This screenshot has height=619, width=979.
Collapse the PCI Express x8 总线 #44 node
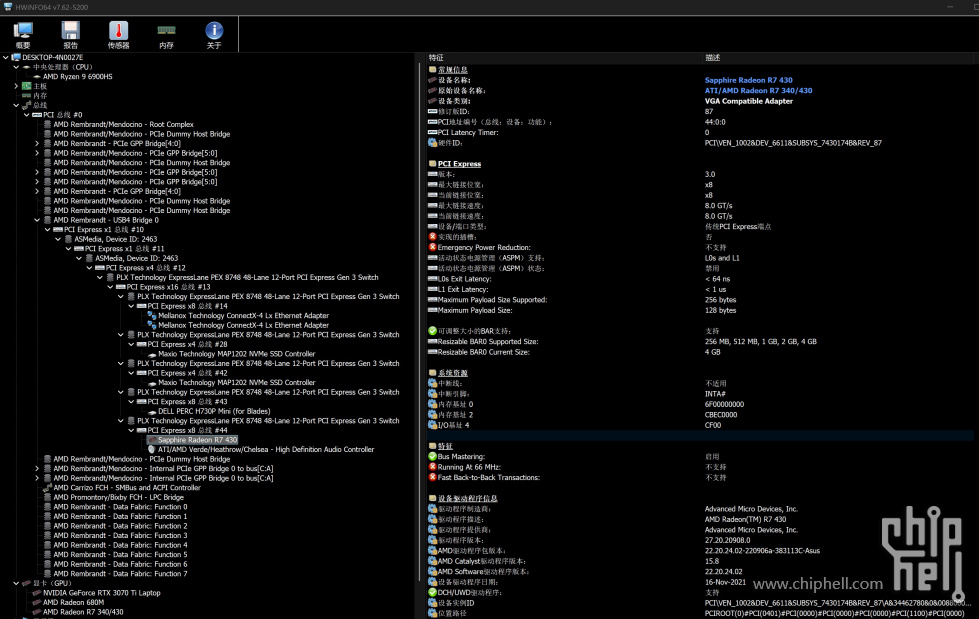pos(131,430)
